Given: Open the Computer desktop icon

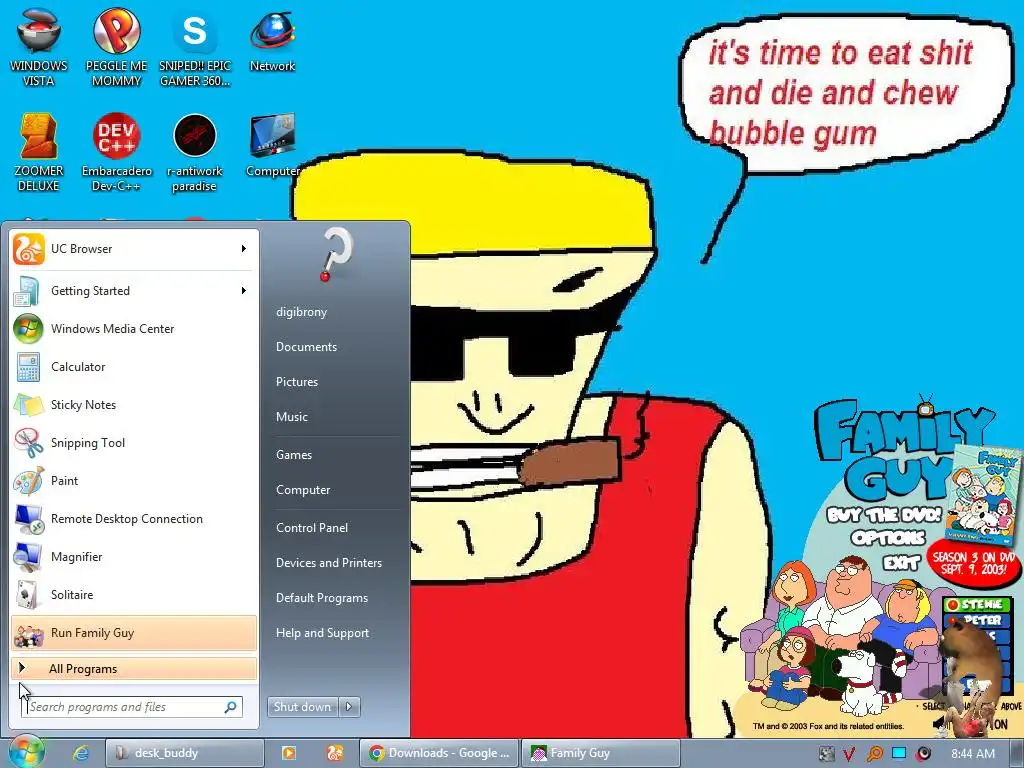Looking at the screenshot, I should pyautogui.click(x=272, y=145).
